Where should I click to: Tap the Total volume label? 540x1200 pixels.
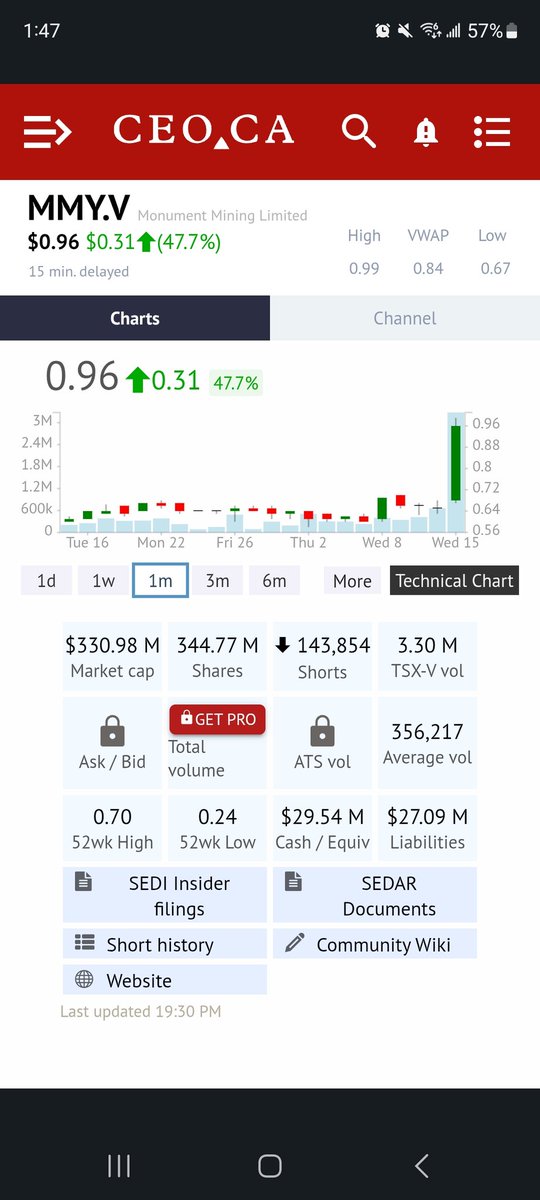(196, 758)
